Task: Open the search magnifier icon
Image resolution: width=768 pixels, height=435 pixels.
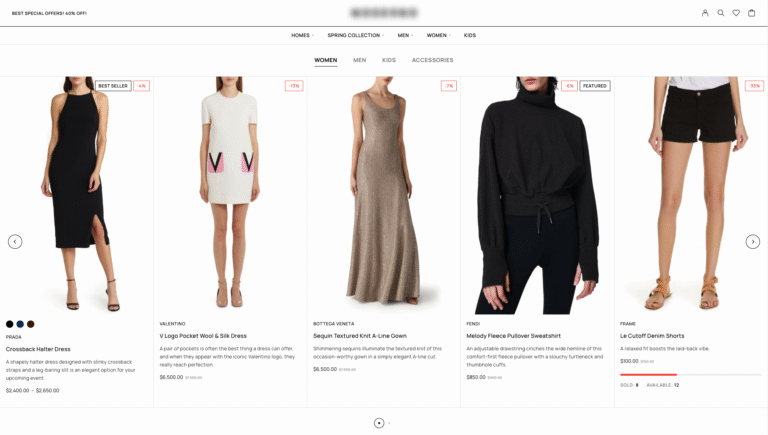Action: pyautogui.click(x=720, y=13)
